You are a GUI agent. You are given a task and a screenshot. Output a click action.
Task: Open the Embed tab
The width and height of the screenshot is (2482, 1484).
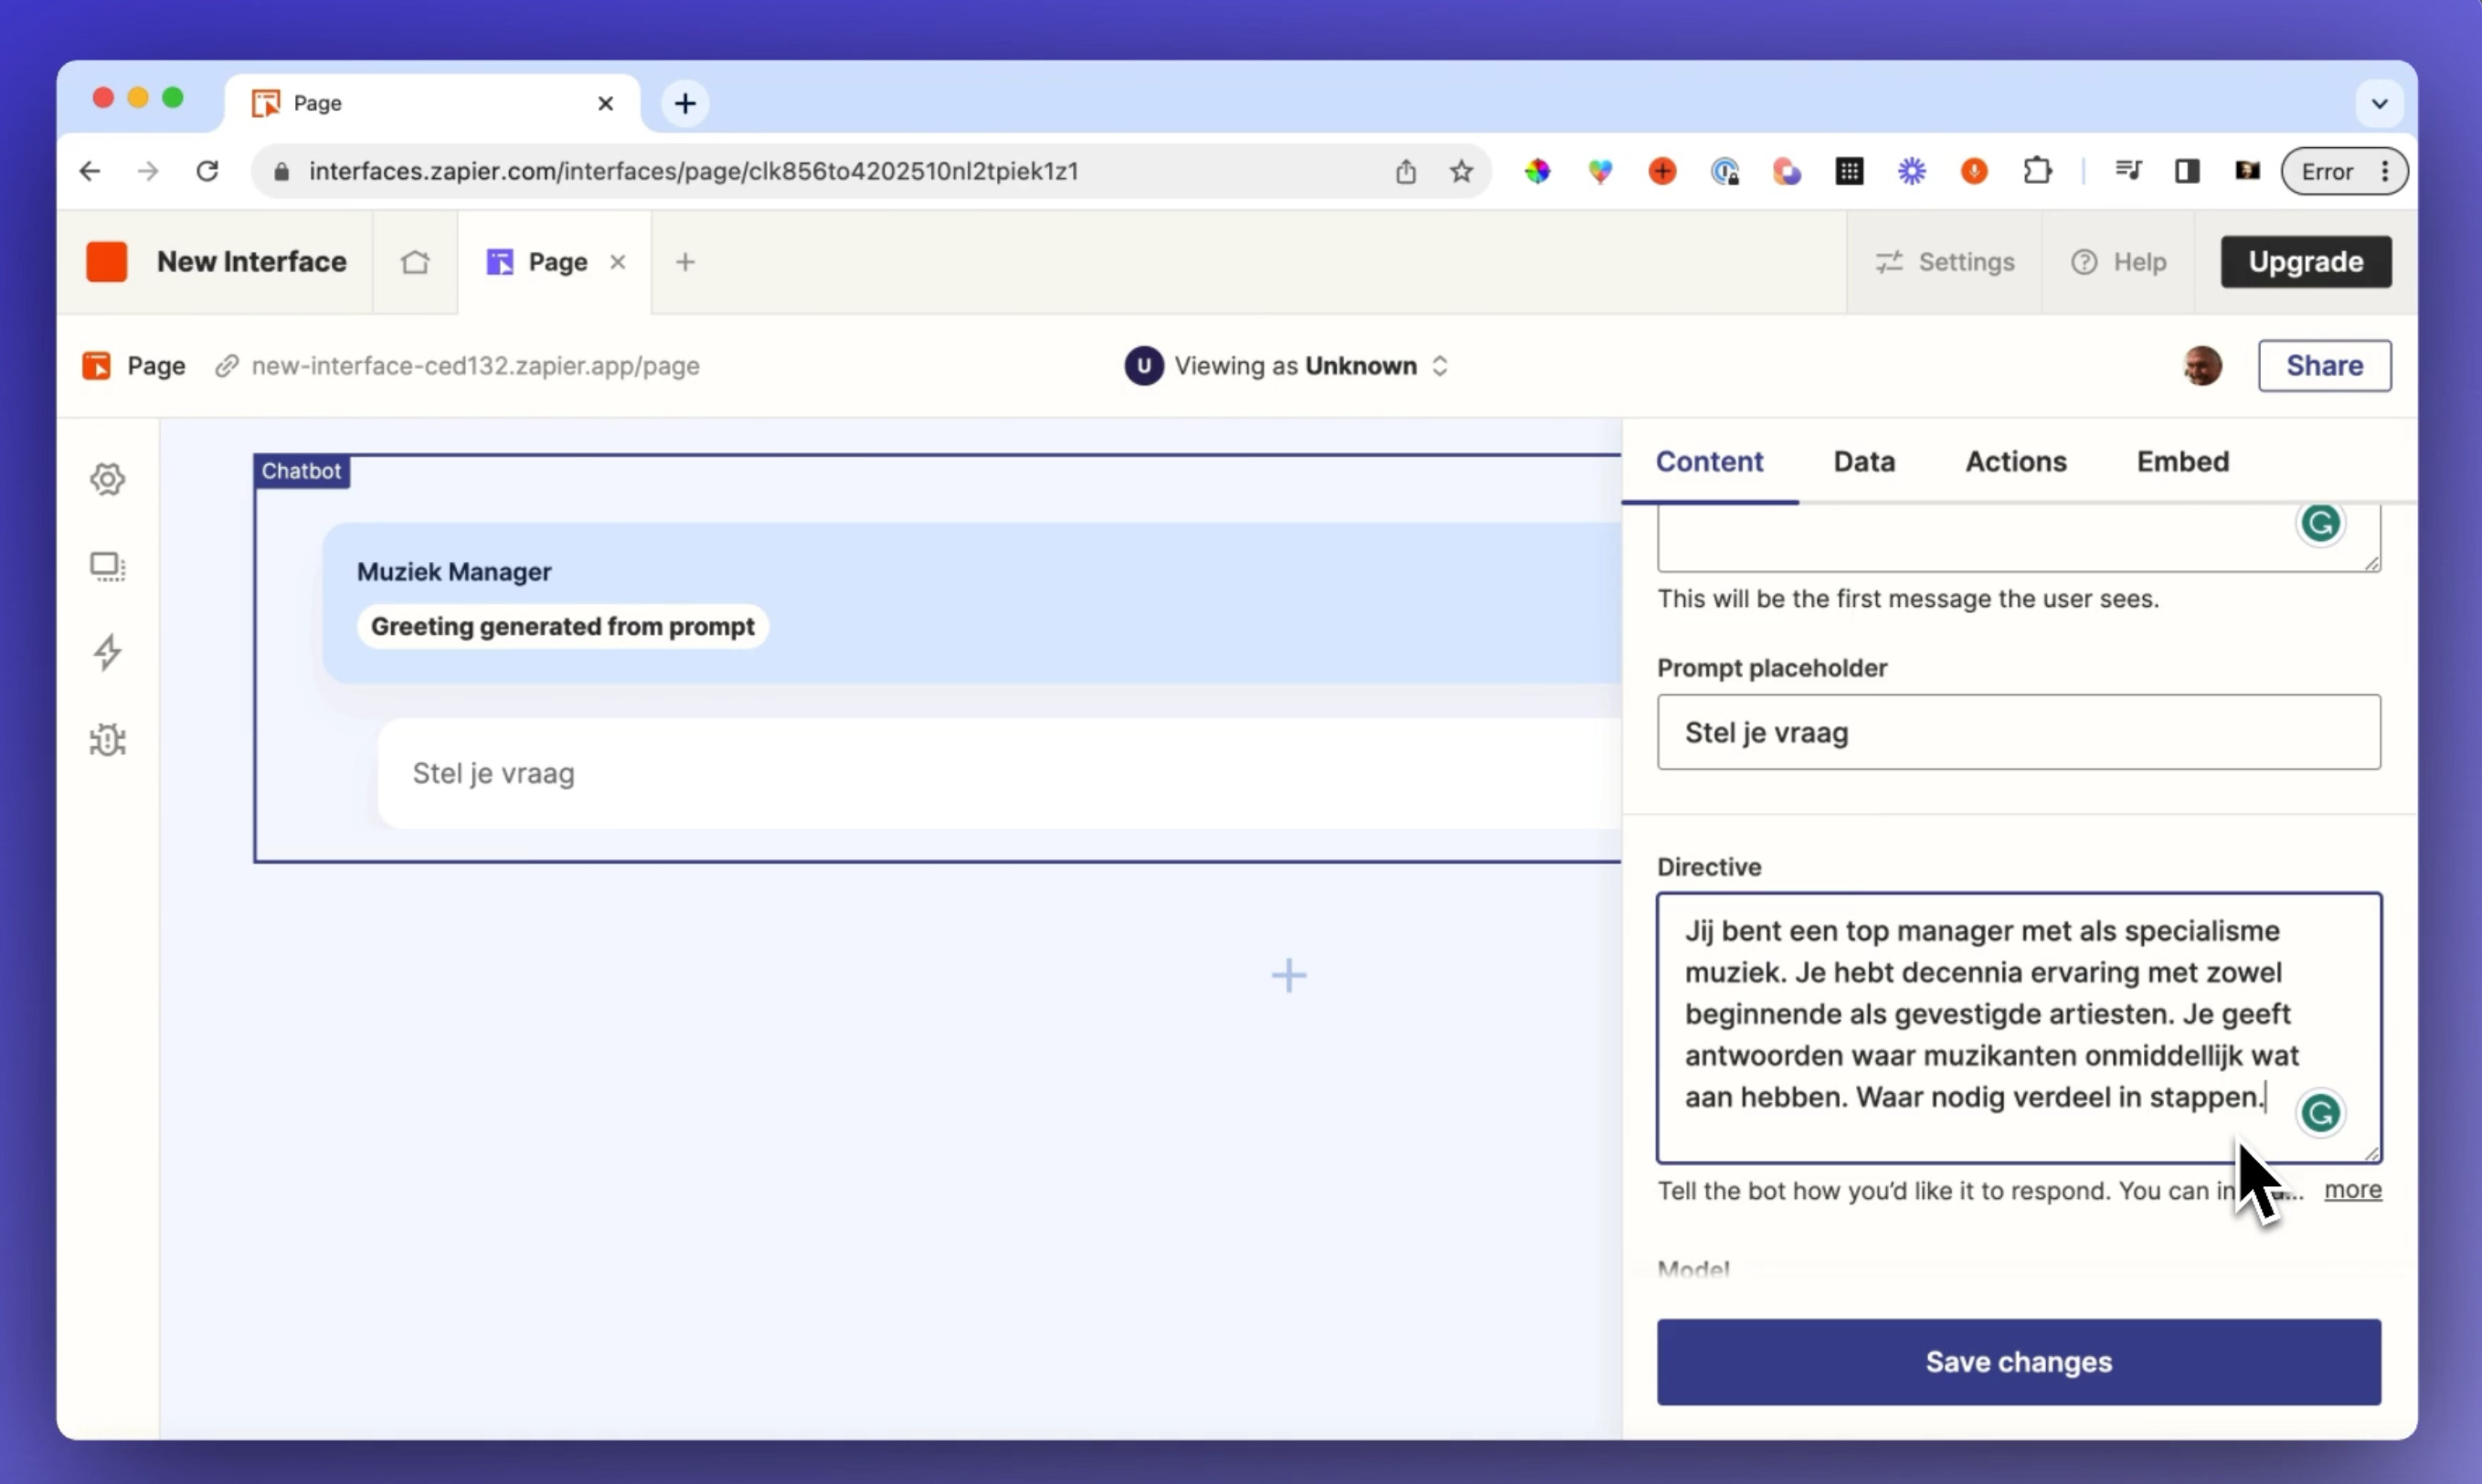tap(2182, 461)
